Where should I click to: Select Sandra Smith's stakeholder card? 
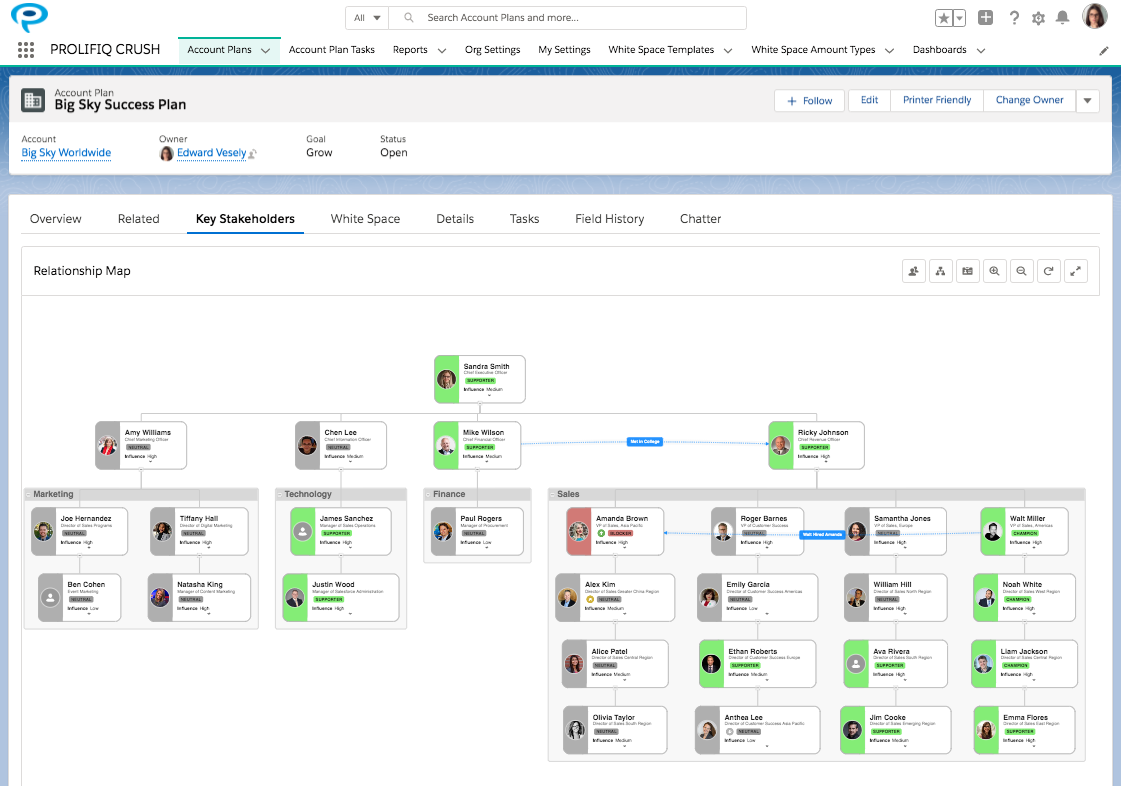(479, 379)
